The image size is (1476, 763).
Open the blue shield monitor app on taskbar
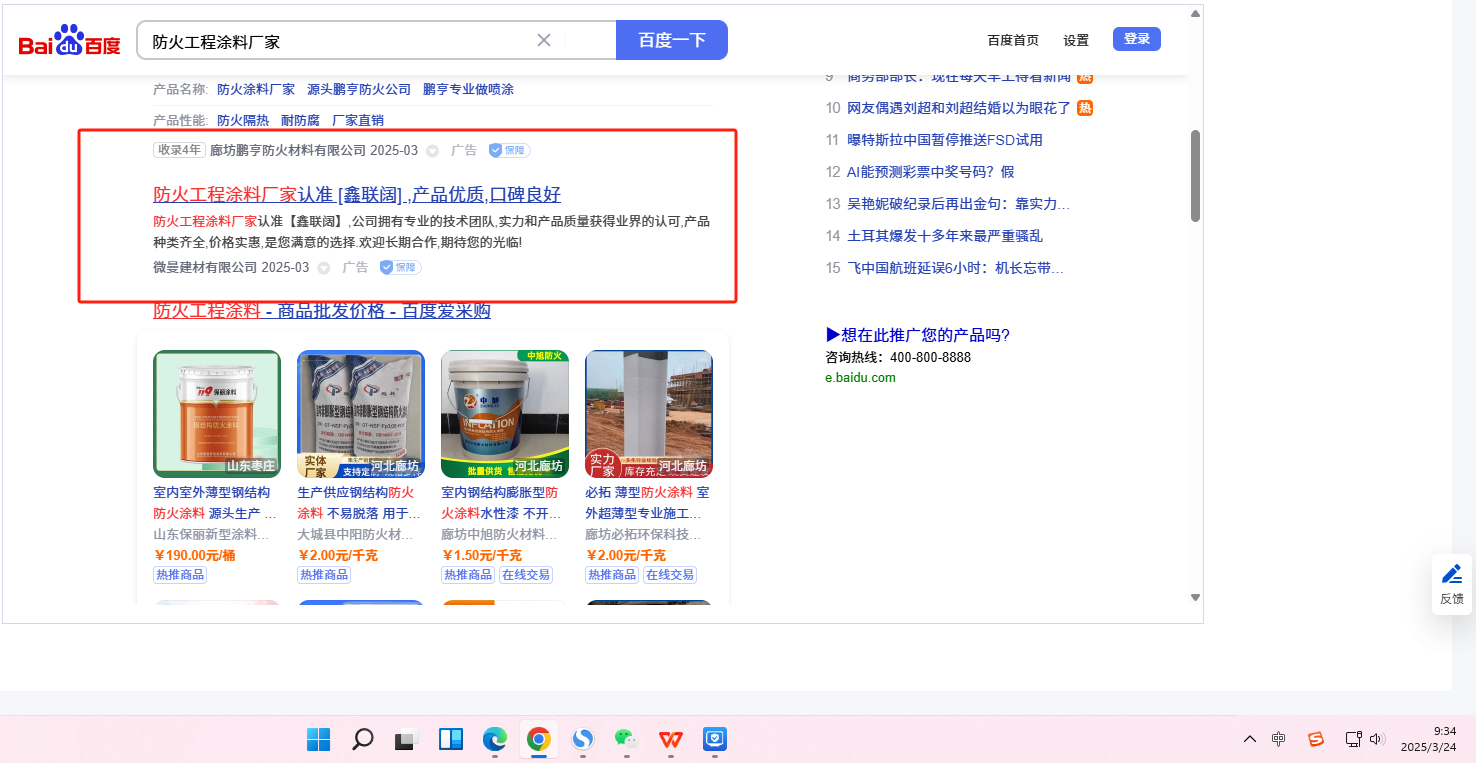715,739
